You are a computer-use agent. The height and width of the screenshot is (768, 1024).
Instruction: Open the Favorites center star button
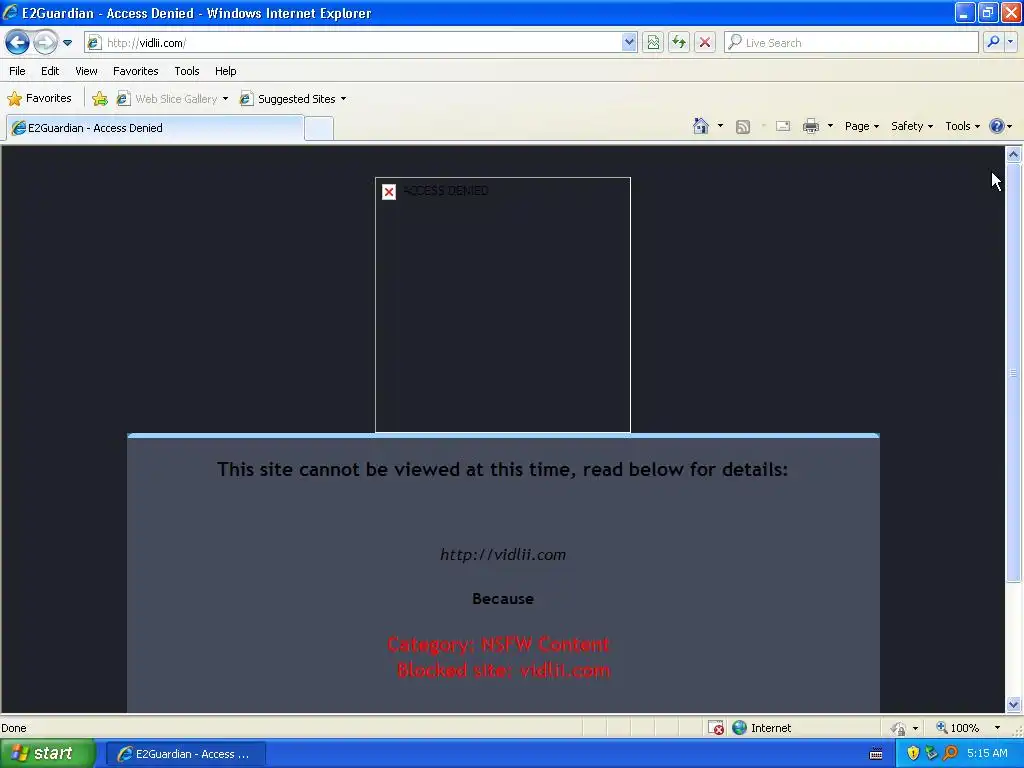pos(39,99)
